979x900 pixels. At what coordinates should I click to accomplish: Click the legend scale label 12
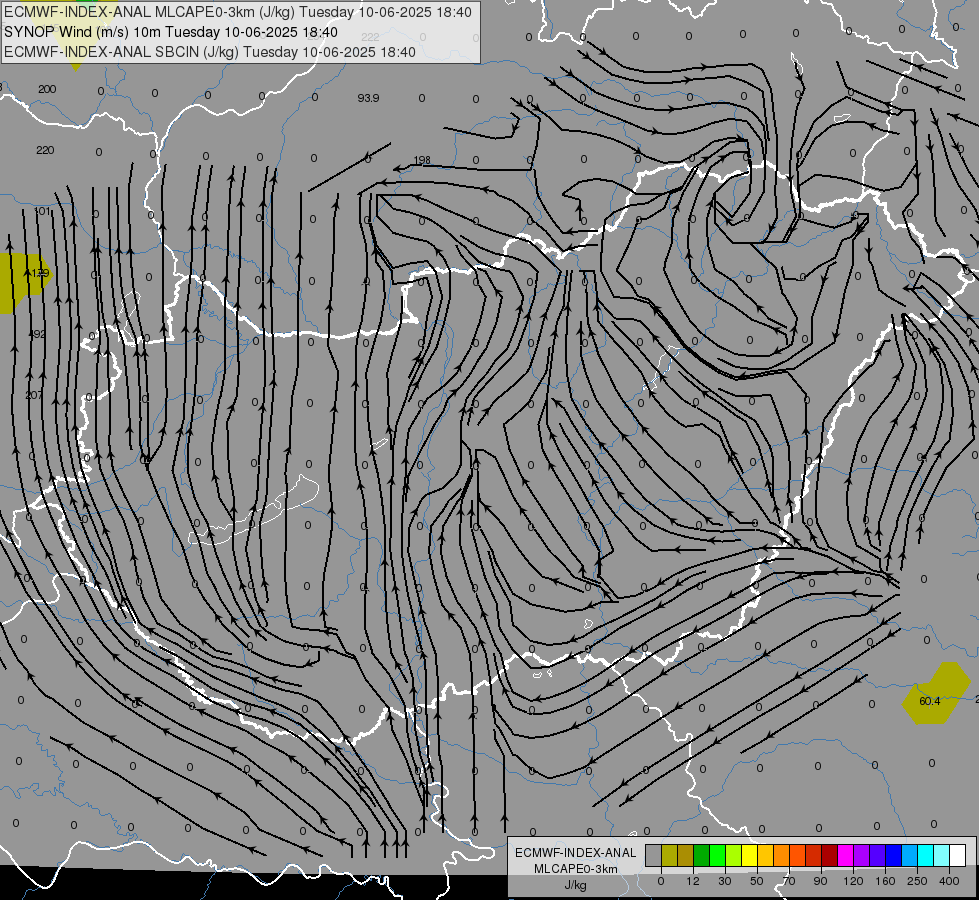[693, 881]
